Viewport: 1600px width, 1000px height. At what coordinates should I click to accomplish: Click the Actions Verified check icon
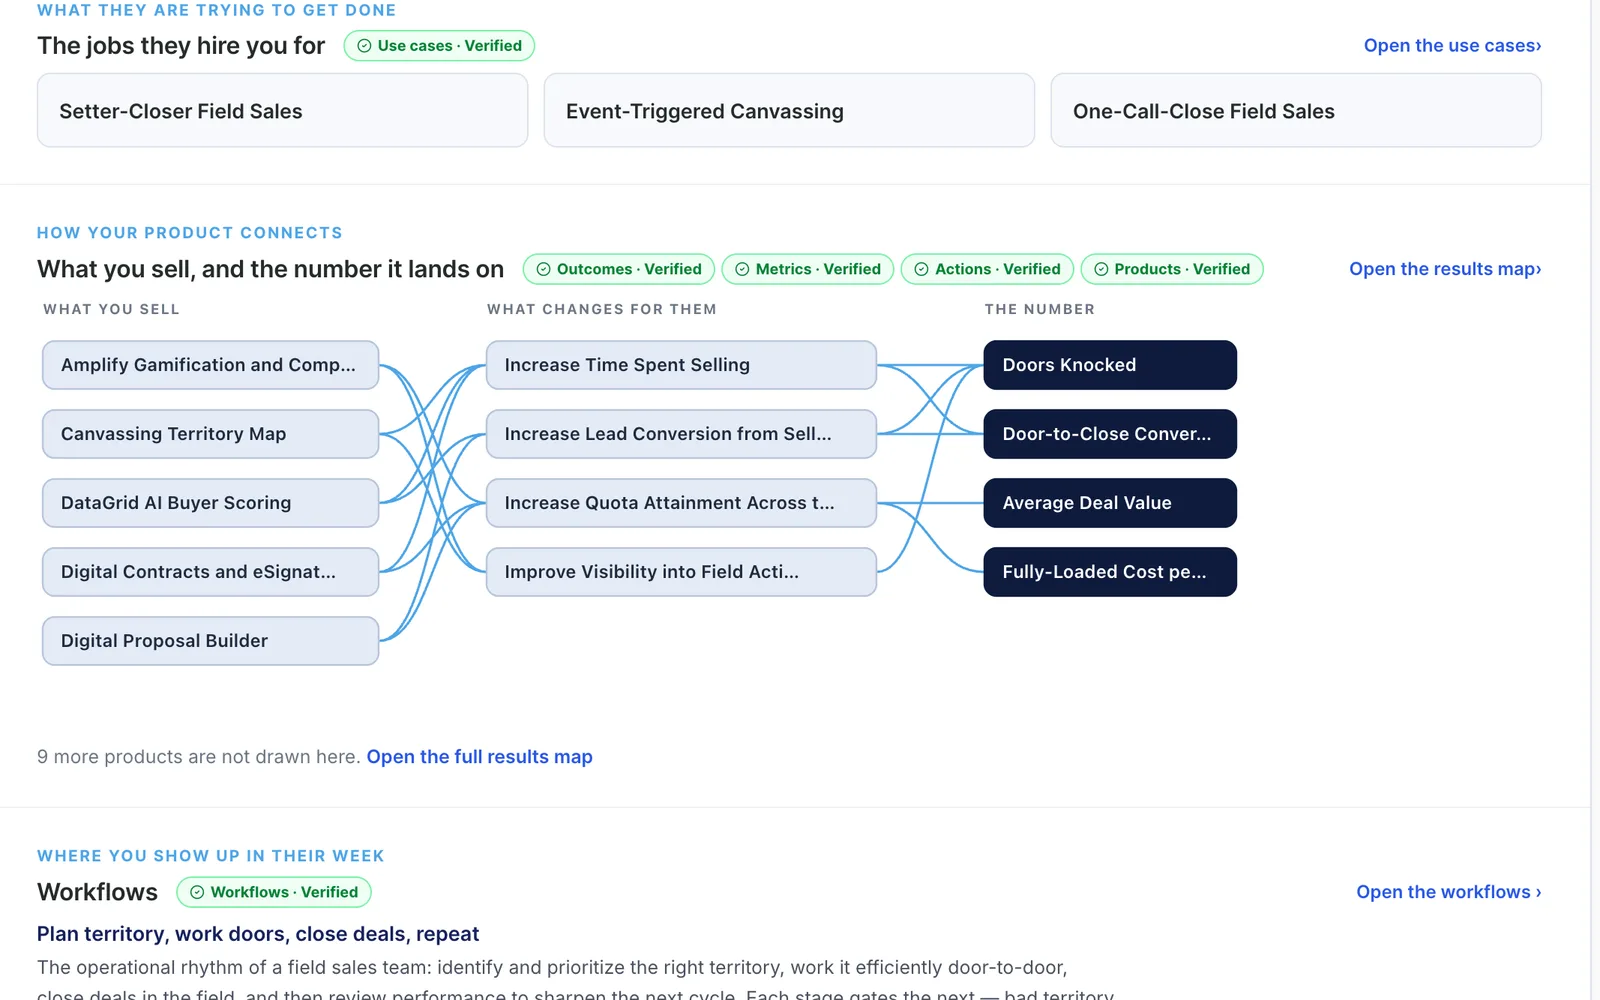[921, 269]
